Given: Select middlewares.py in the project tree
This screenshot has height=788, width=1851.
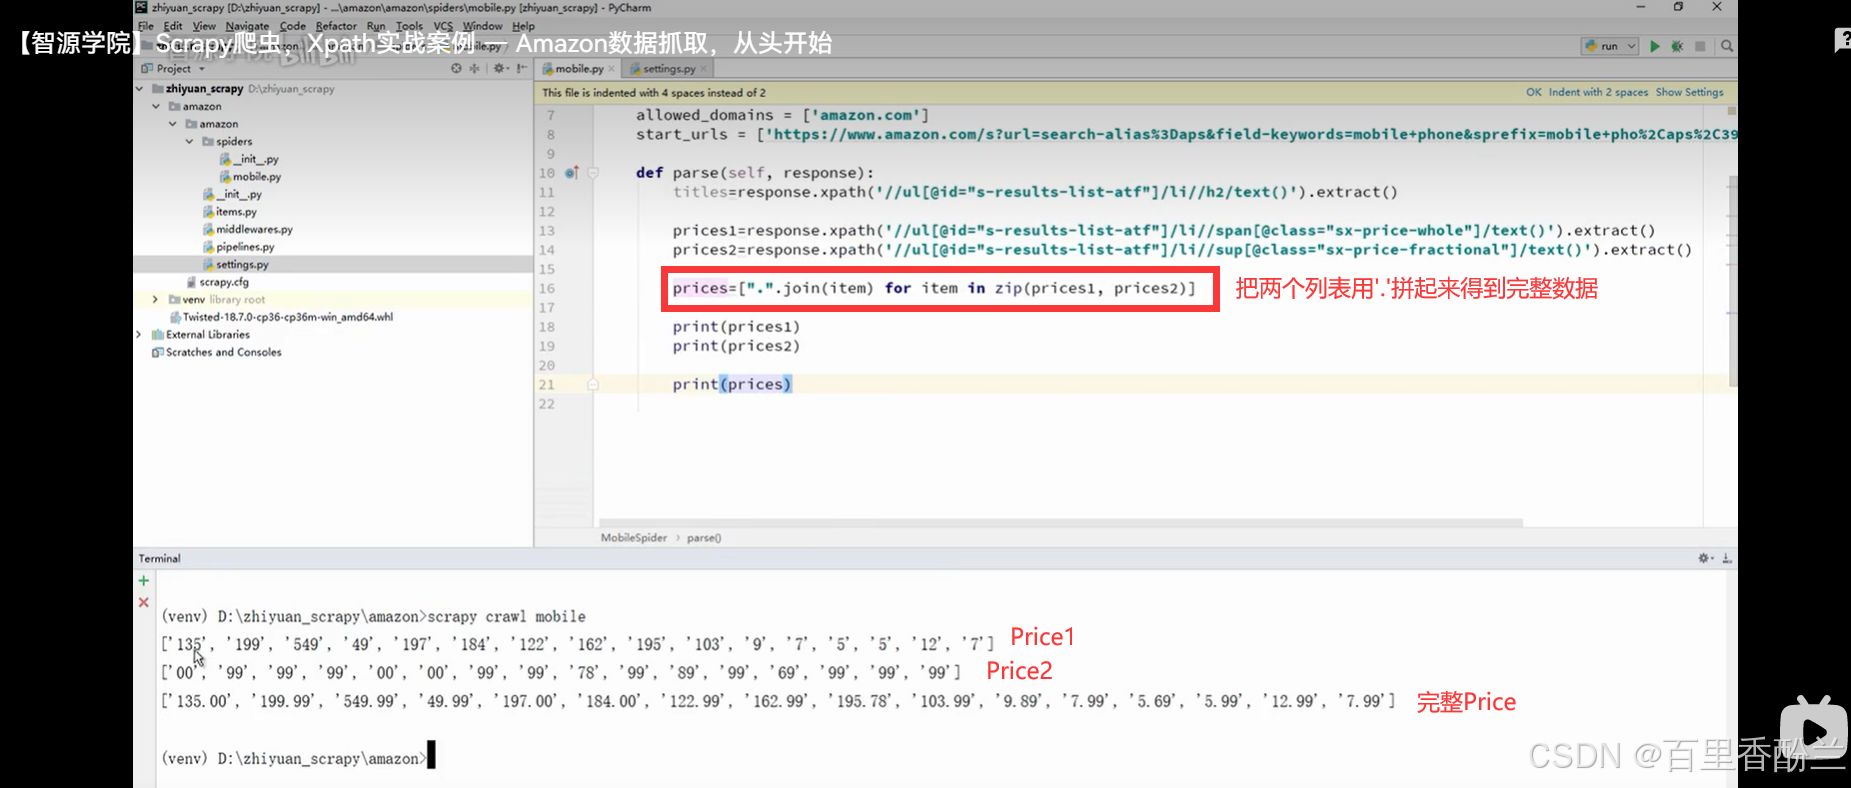Looking at the screenshot, I should point(247,229).
